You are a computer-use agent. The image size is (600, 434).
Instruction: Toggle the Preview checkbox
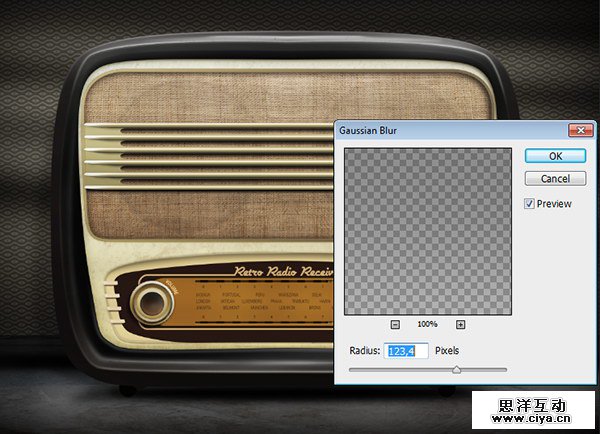click(x=529, y=204)
